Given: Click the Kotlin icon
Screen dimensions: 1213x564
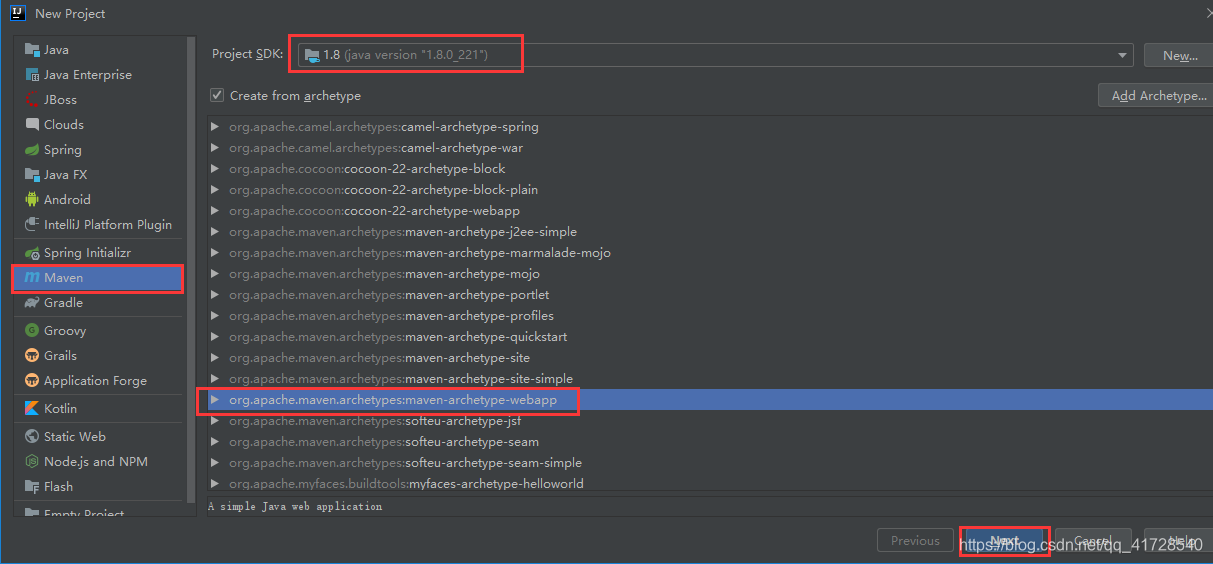Looking at the screenshot, I should click(x=32, y=408).
